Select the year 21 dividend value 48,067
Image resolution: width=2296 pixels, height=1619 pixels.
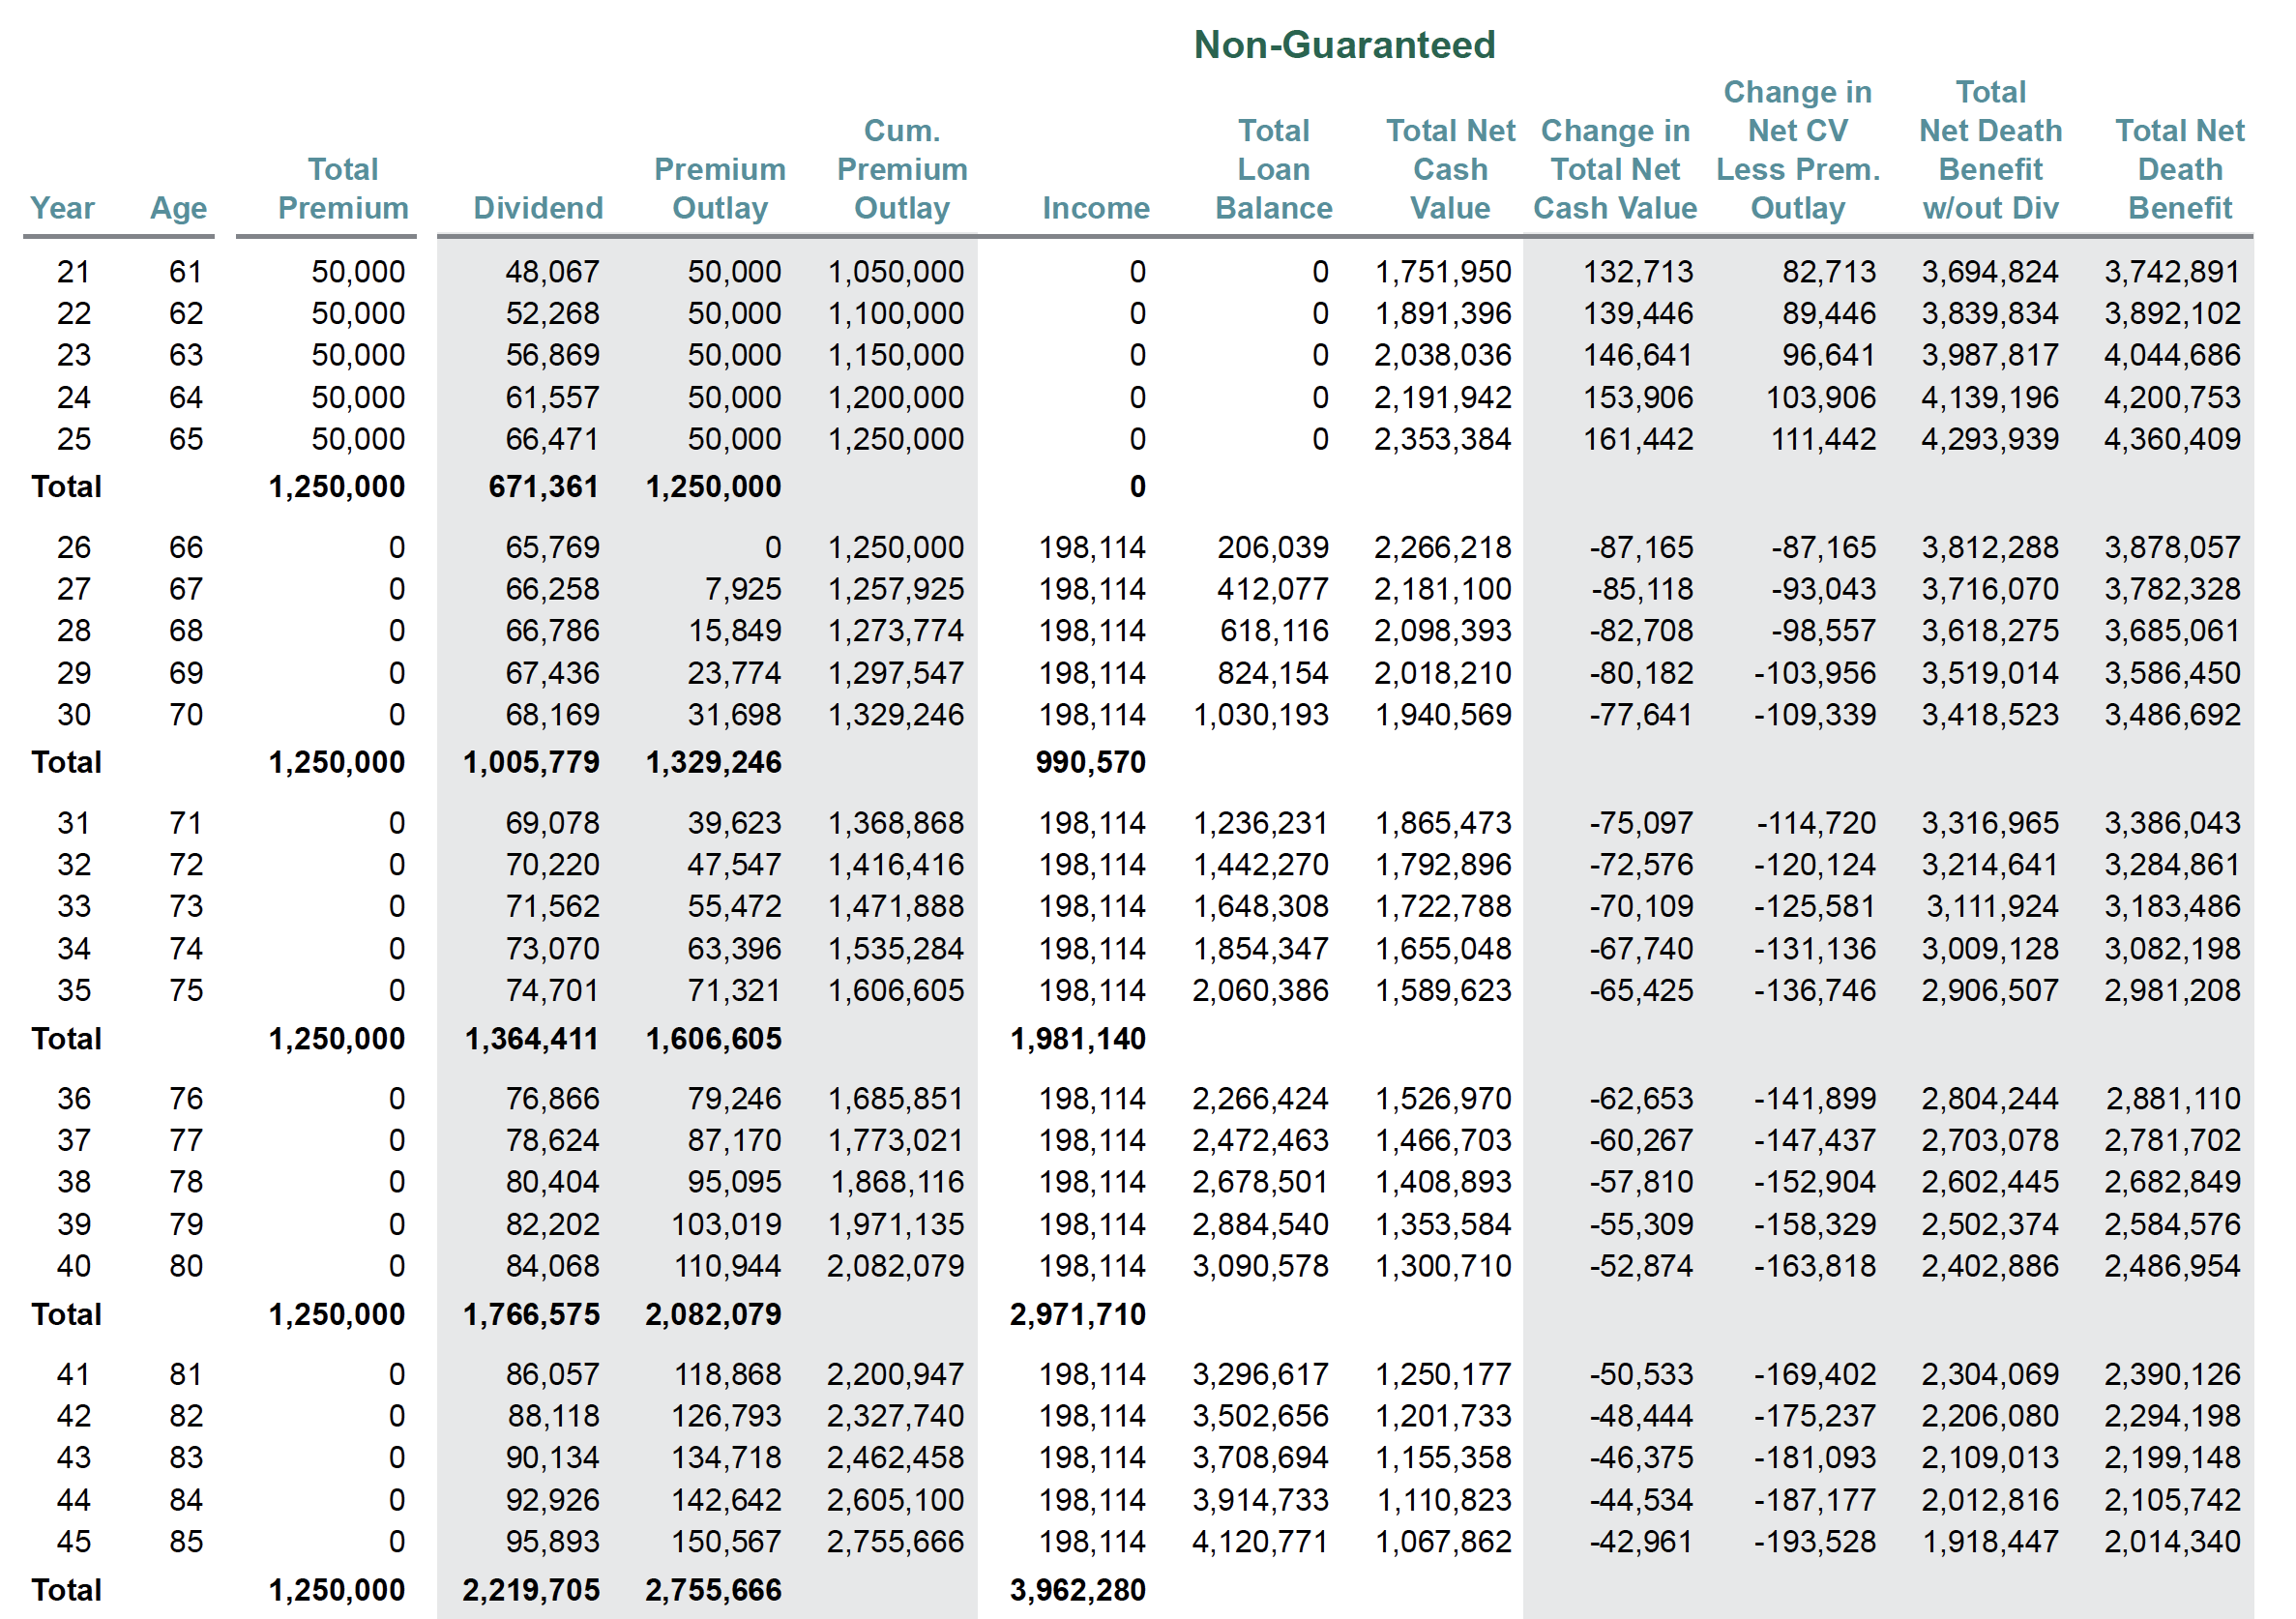[x=552, y=272]
